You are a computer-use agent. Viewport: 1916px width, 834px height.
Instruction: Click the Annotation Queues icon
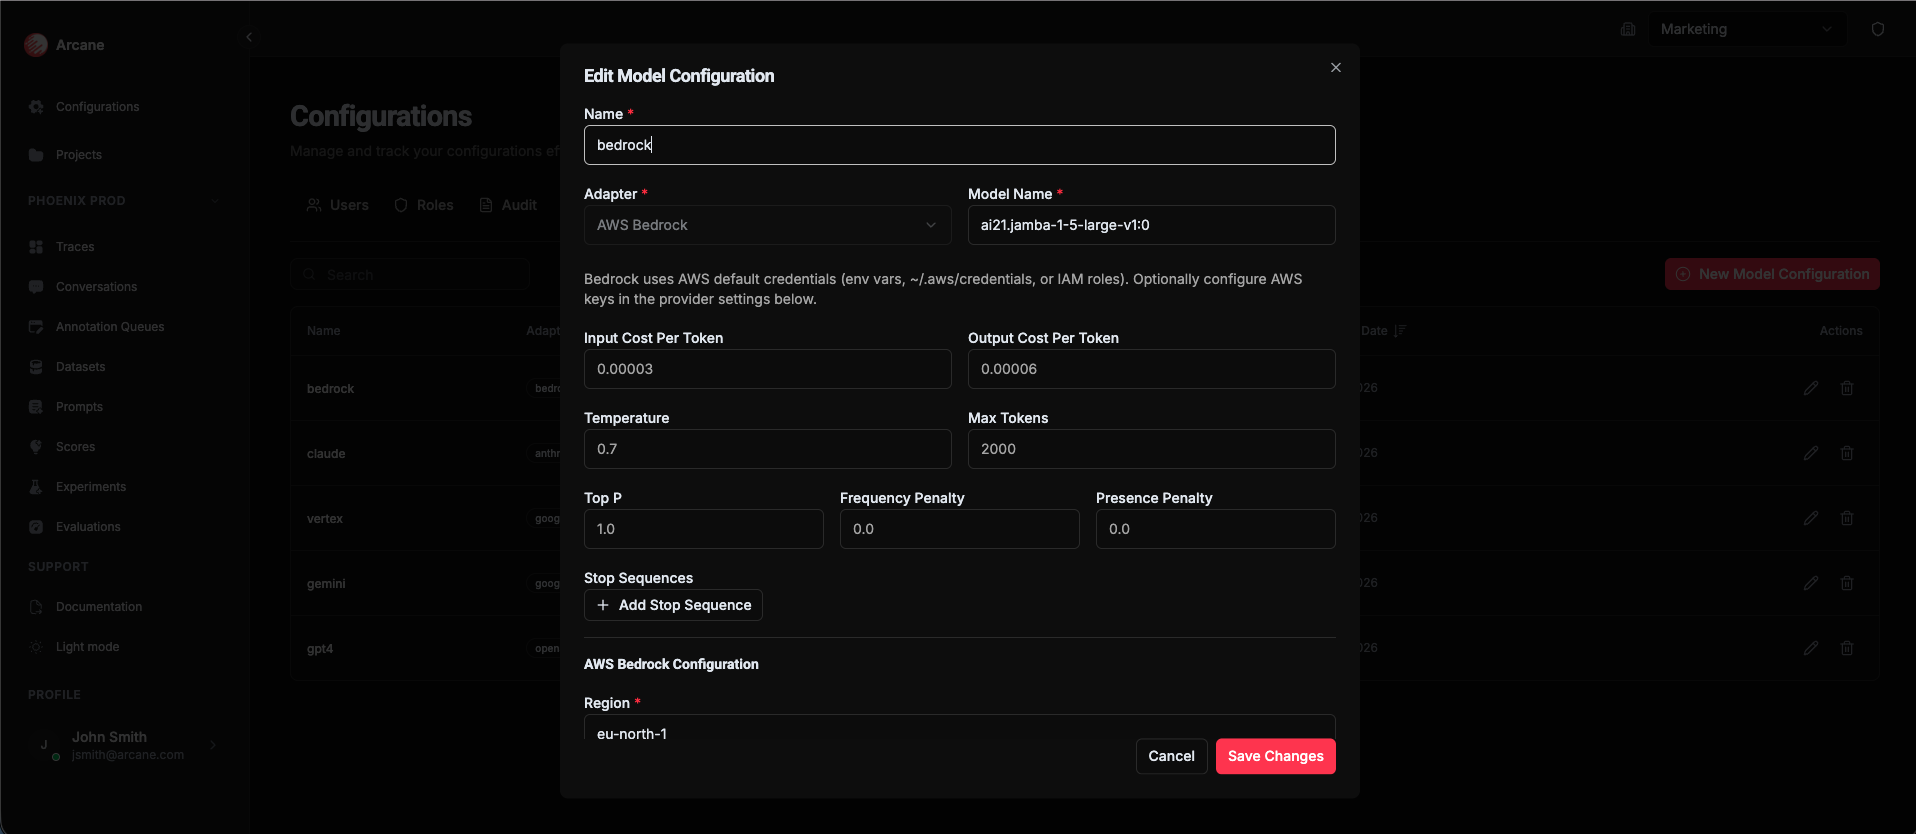pos(36,327)
